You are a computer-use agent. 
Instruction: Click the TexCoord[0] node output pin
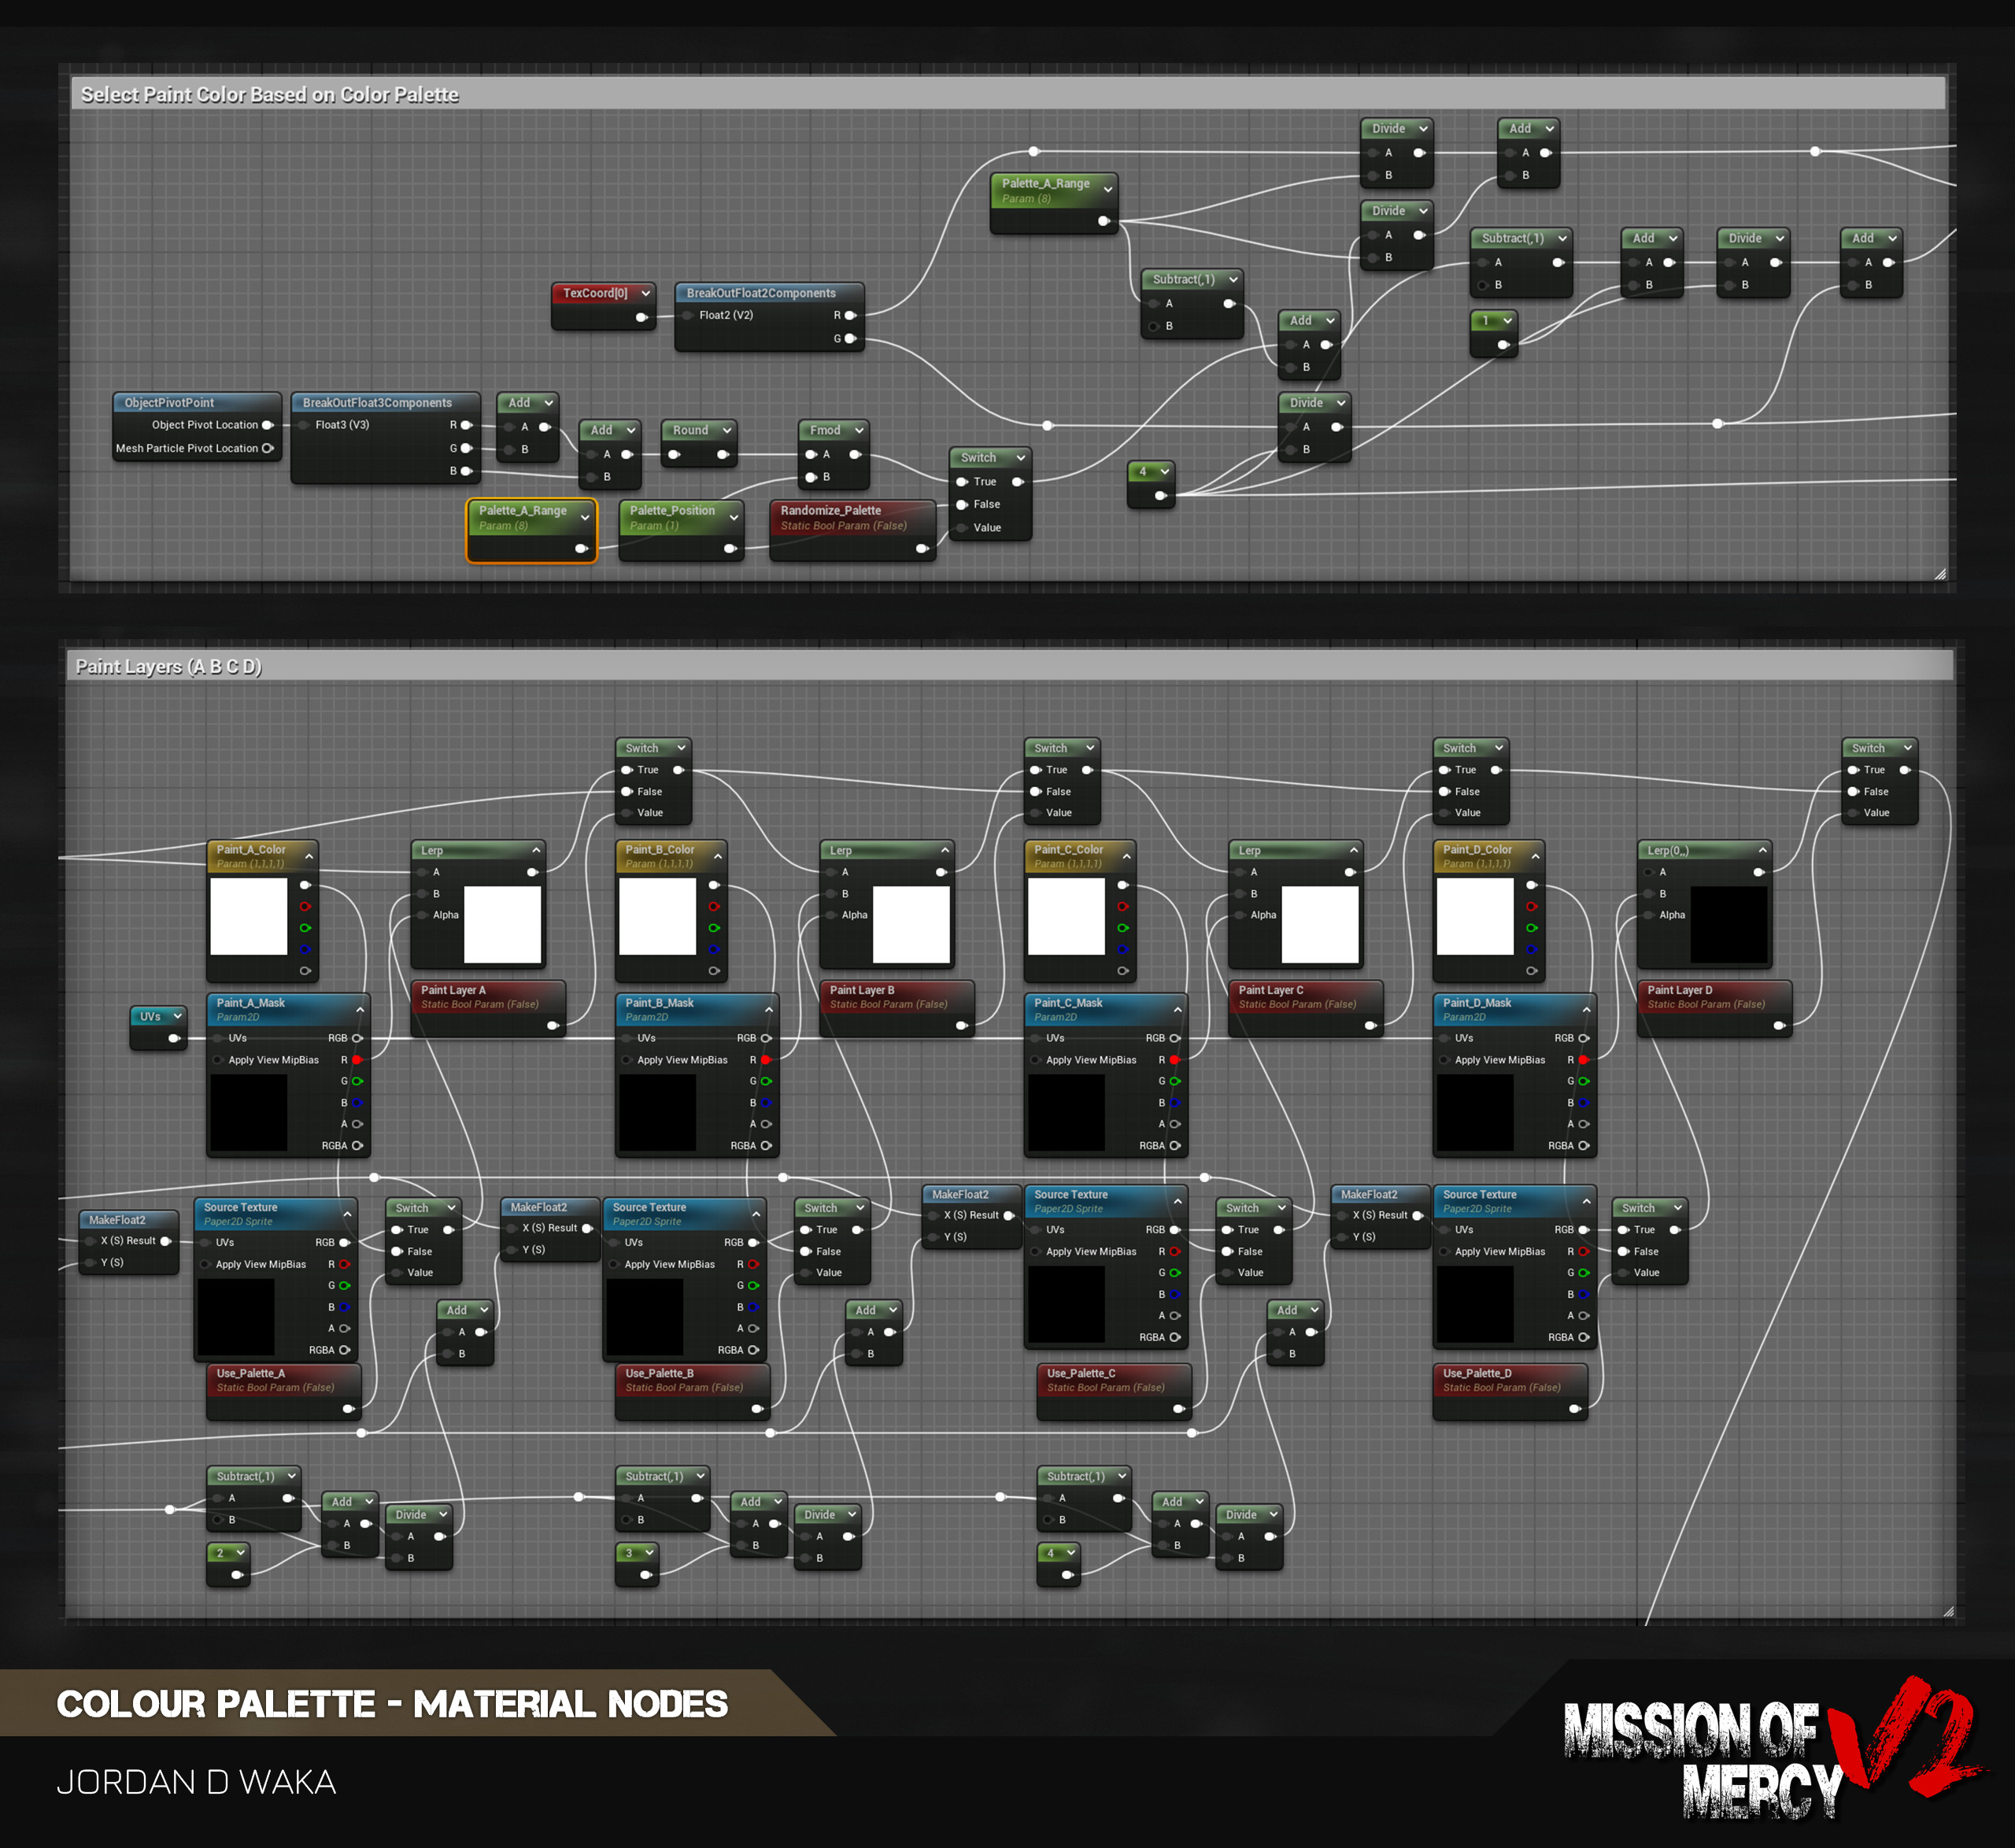(641, 318)
